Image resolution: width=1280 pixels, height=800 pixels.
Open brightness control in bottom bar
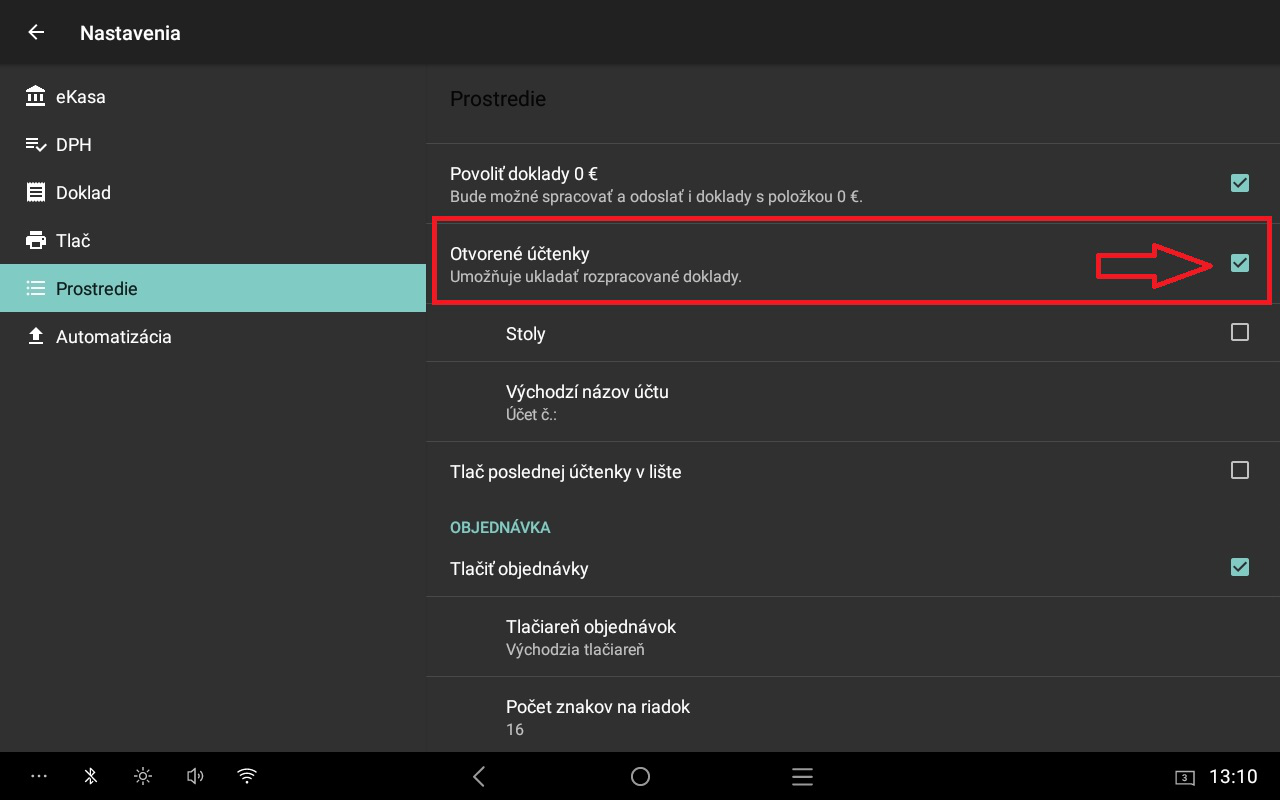pyautogui.click(x=143, y=776)
